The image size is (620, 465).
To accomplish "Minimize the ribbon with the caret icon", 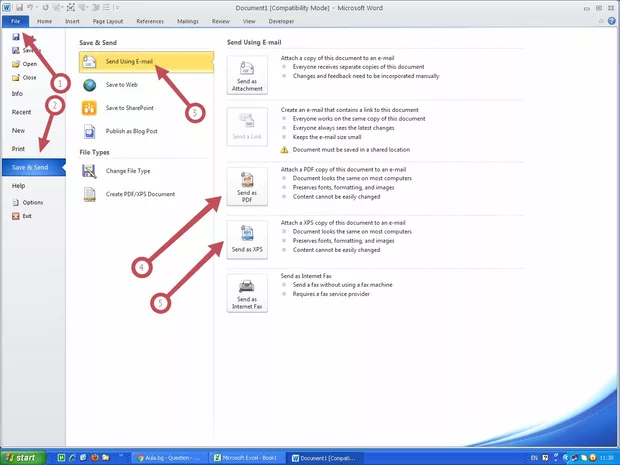I will point(601,21).
